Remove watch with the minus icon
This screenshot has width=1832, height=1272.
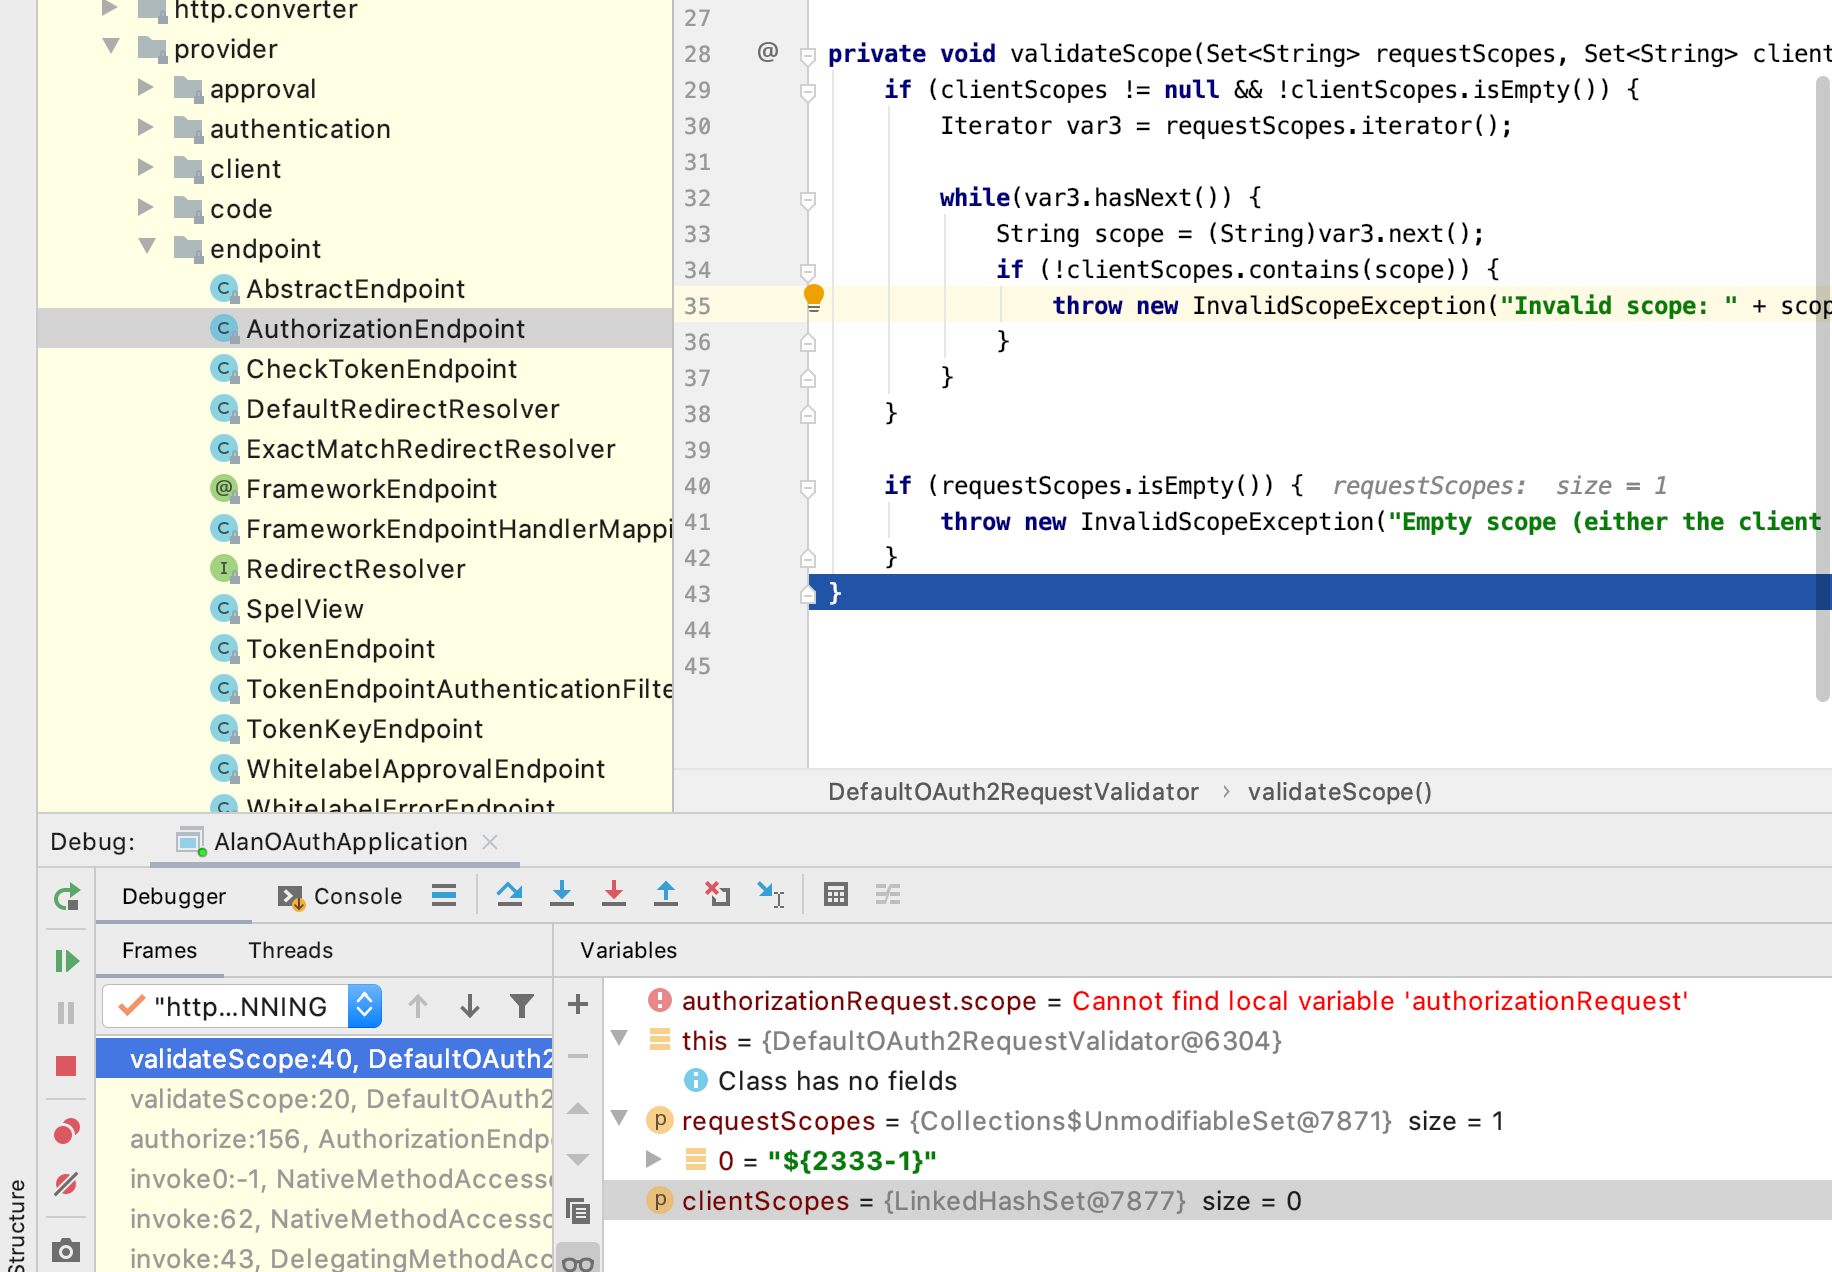[x=578, y=1056]
